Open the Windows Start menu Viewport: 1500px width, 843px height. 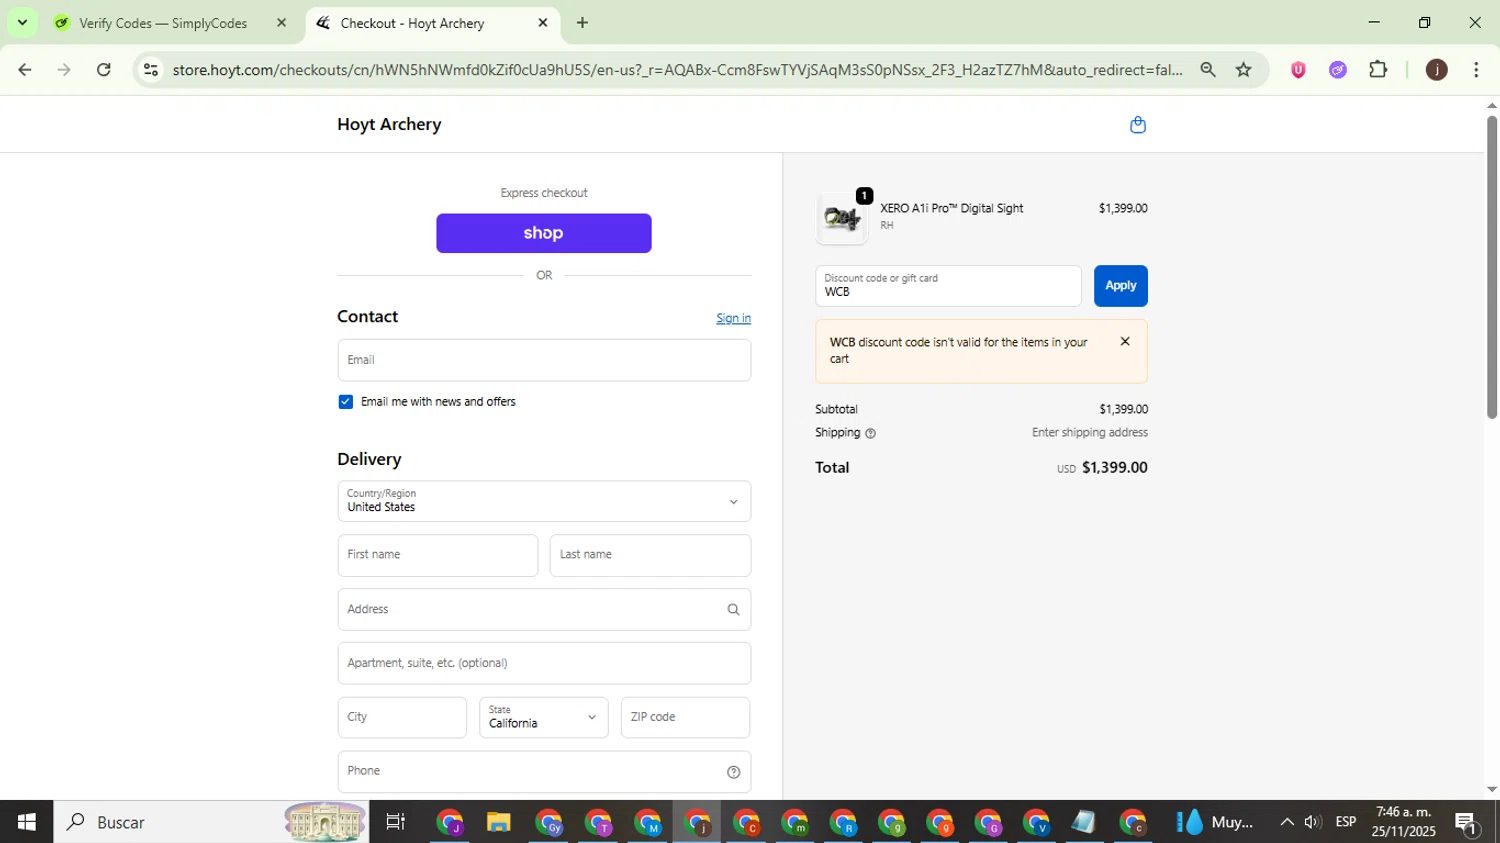pyautogui.click(x=26, y=822)
